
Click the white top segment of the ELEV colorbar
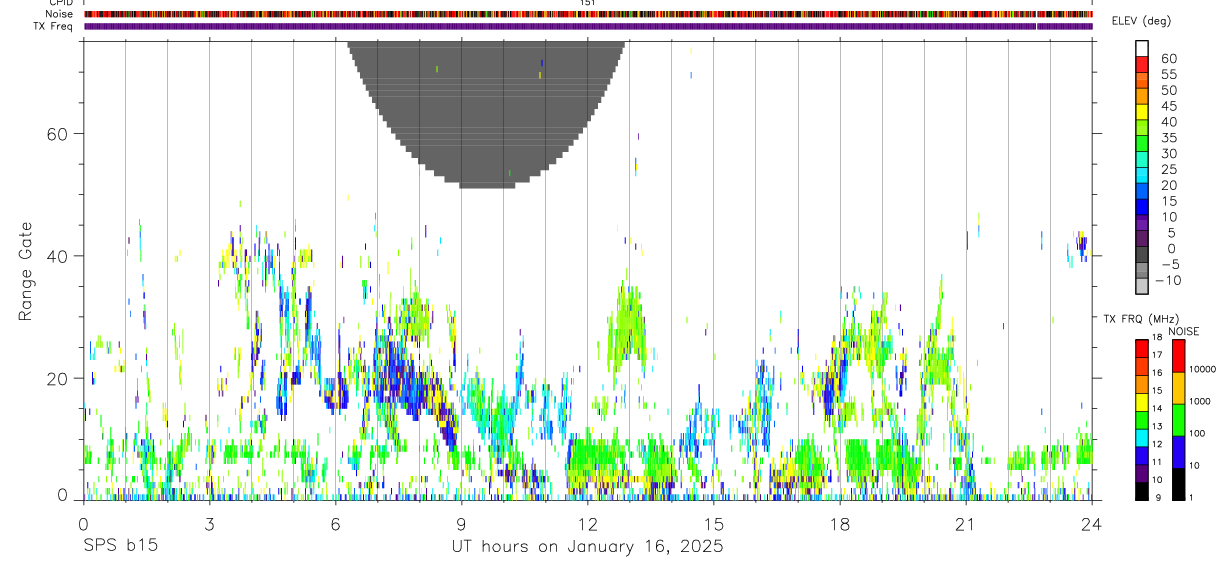point(1142,47)
